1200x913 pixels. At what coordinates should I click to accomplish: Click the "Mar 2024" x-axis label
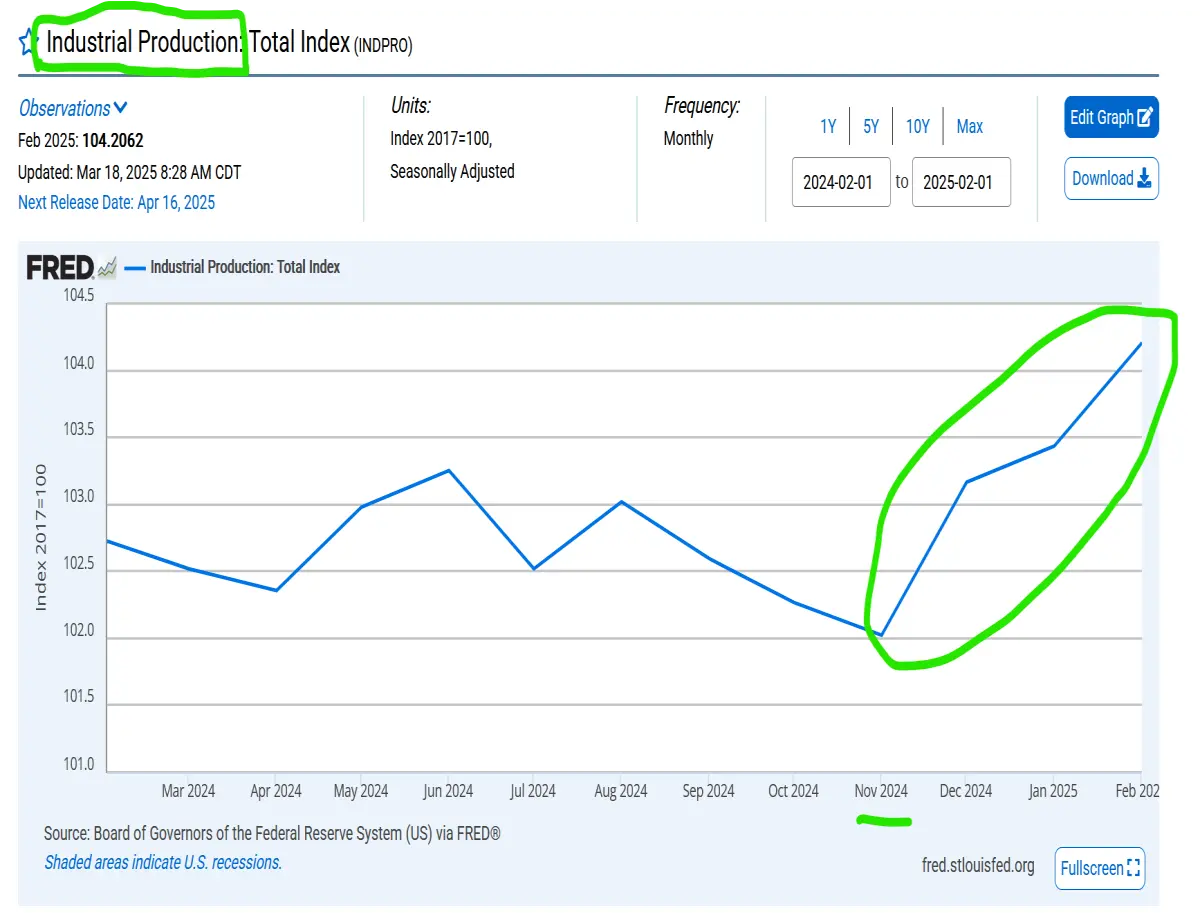pyautogui.click(x=188, y=791)
